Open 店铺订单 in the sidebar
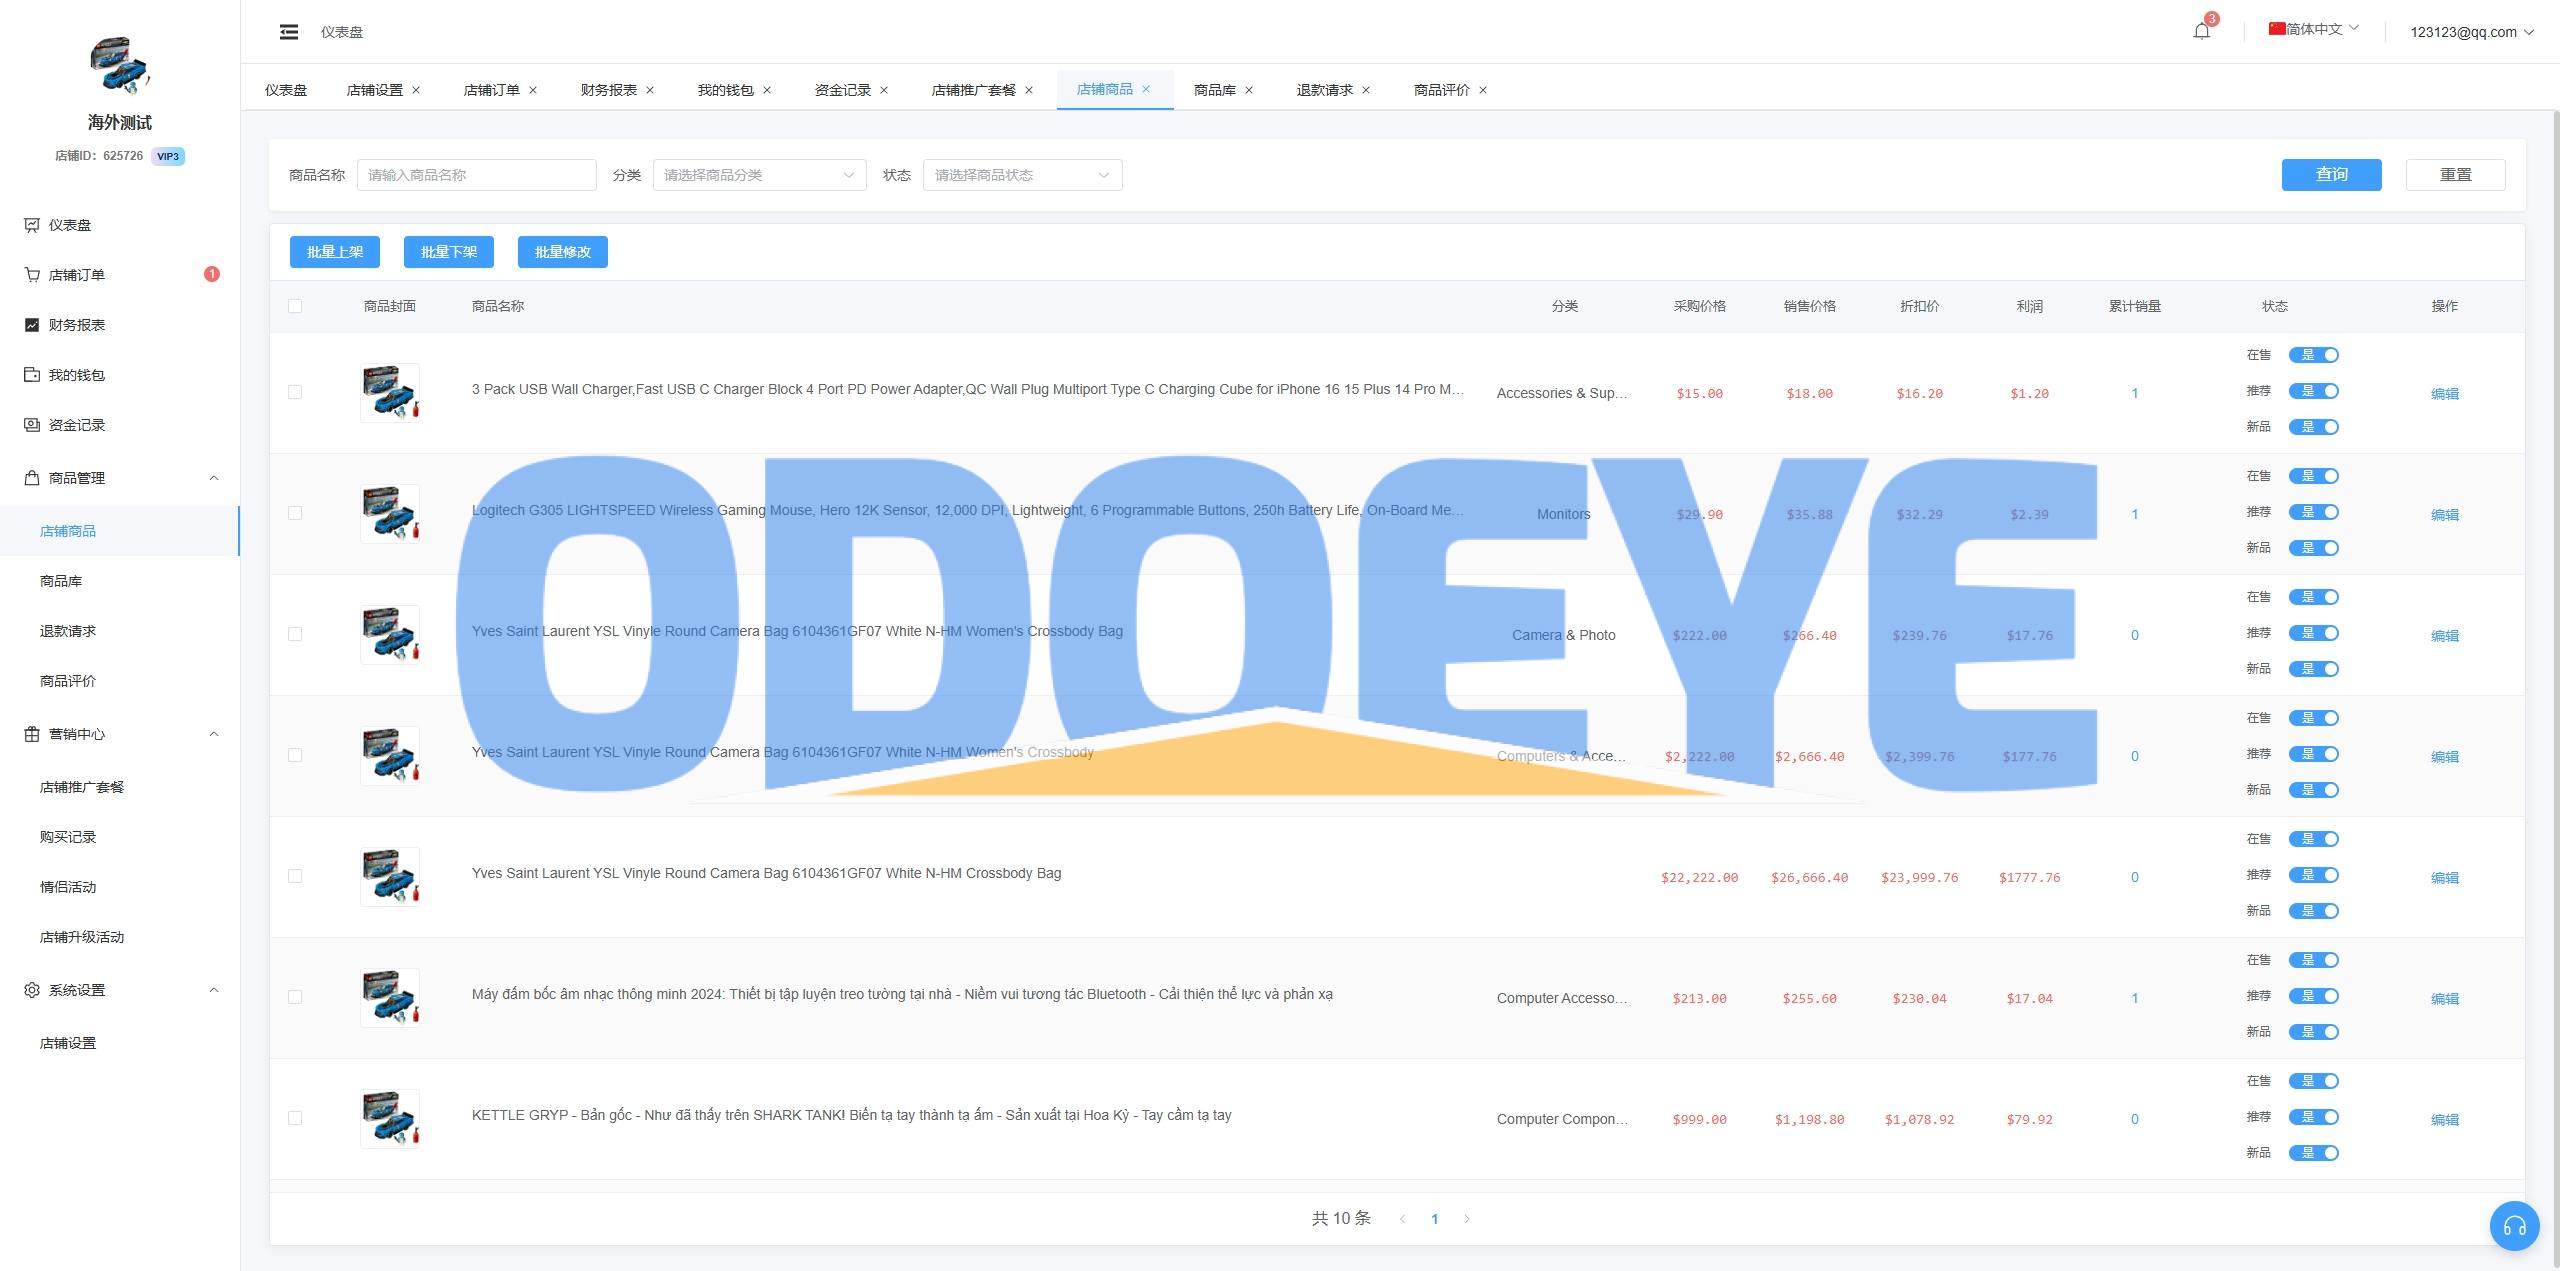 click(77, 275)
